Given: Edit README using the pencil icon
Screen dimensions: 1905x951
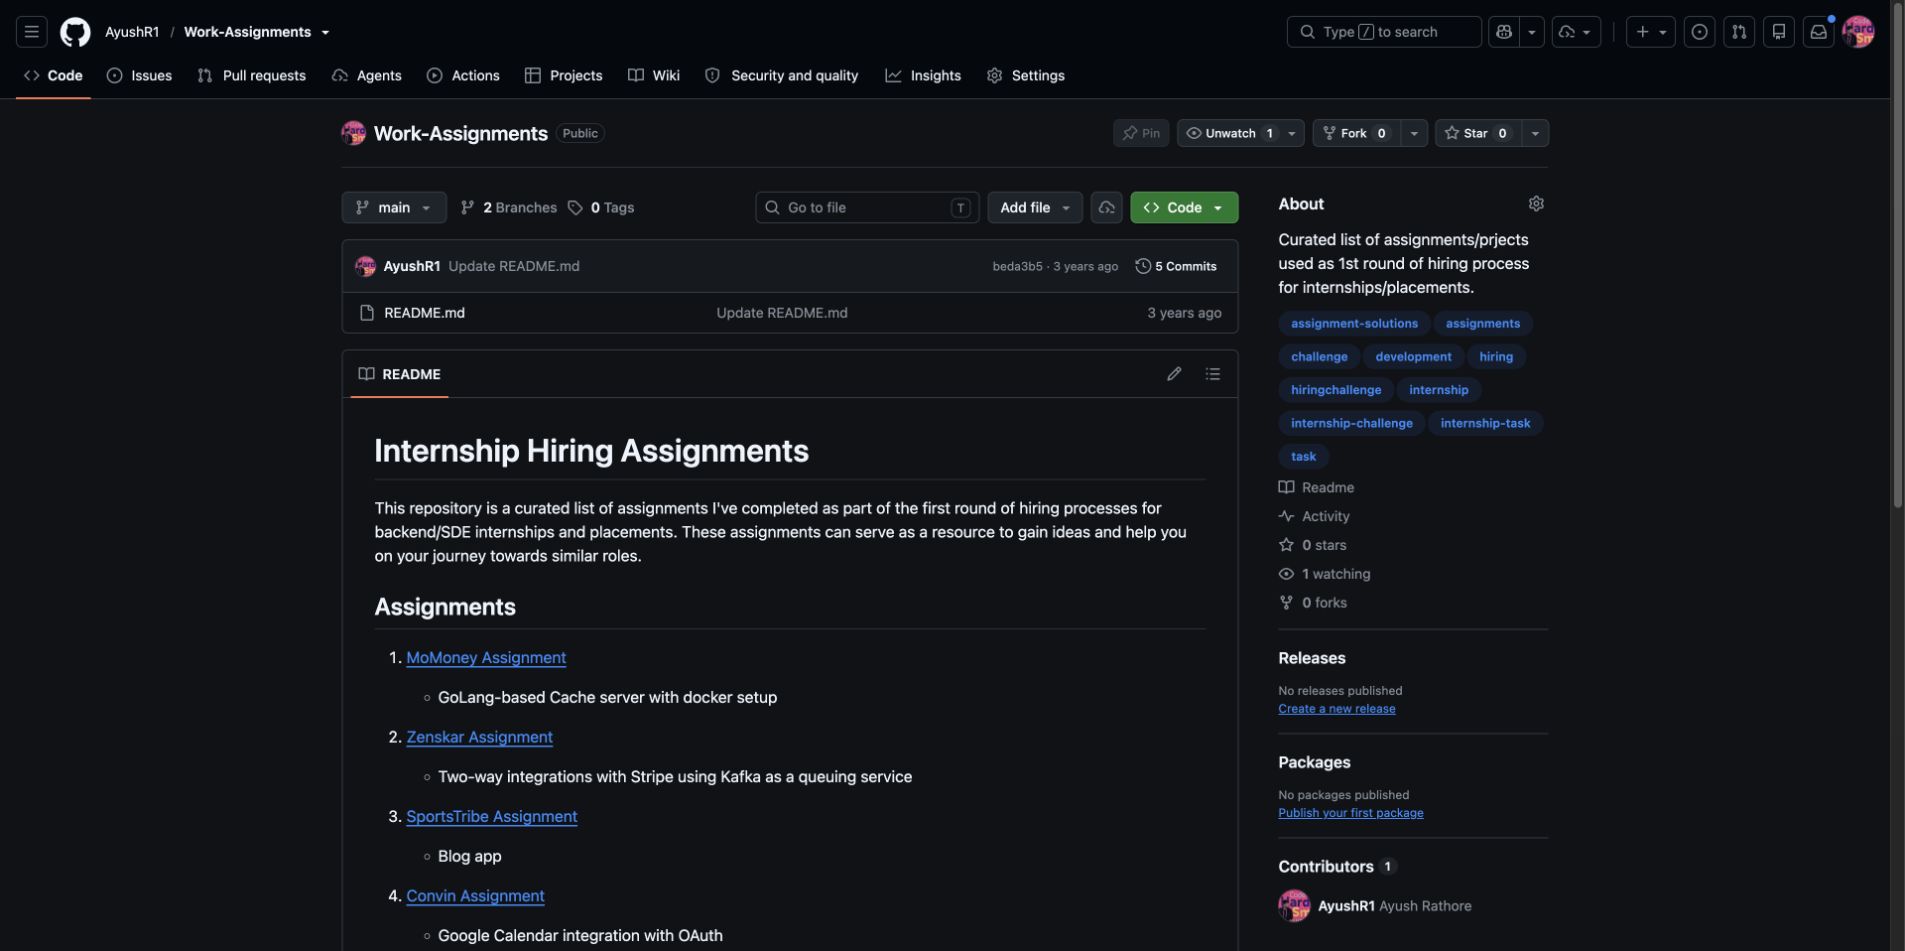Looking at the screenshot, I should tap(1173, 374).
